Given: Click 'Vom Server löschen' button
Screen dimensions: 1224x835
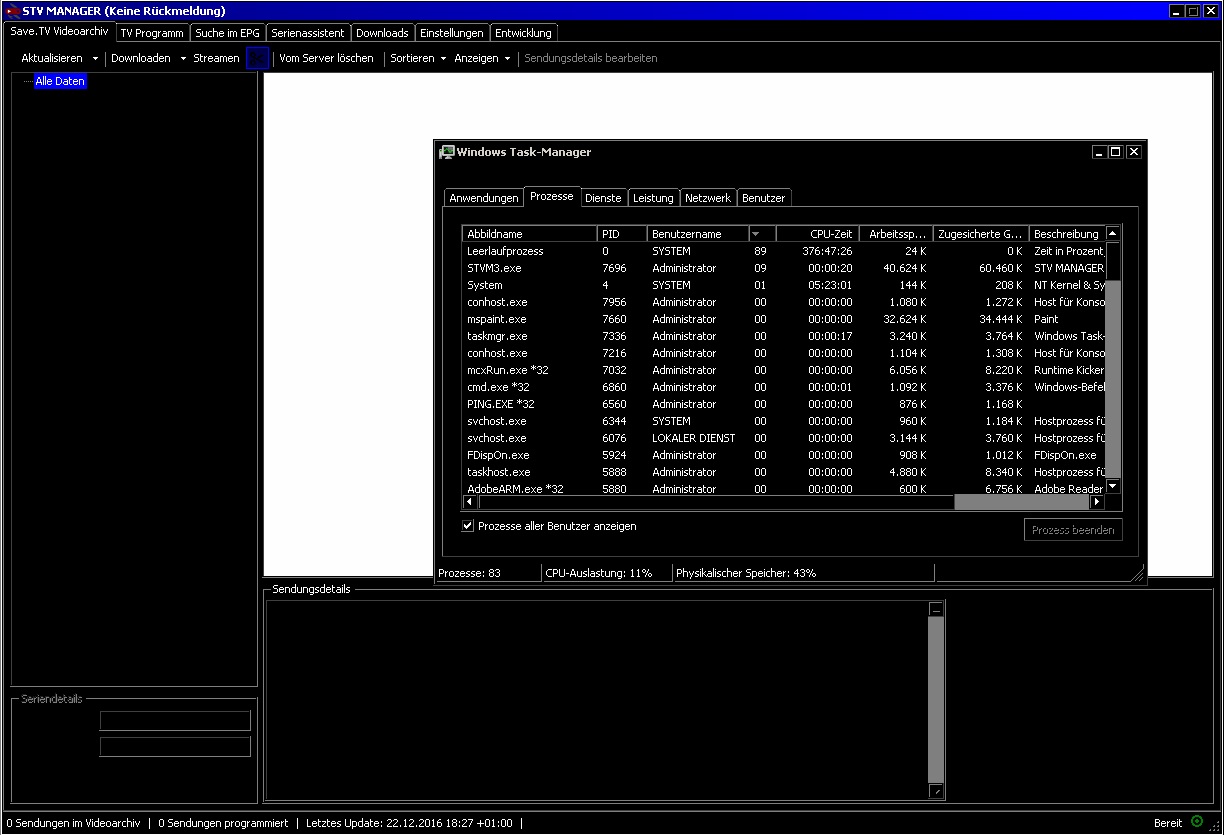Looking at the screenshot, I should (326, 59).
